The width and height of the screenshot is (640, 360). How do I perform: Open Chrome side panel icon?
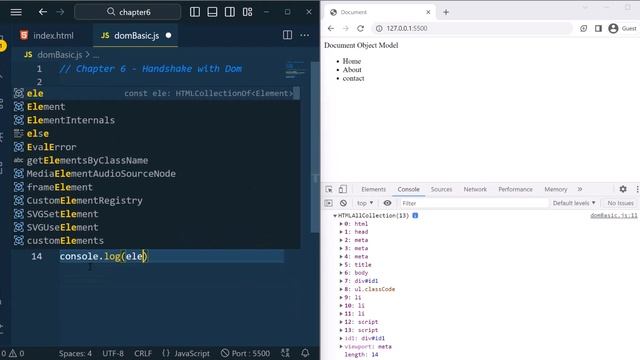(x=598, y=28)
